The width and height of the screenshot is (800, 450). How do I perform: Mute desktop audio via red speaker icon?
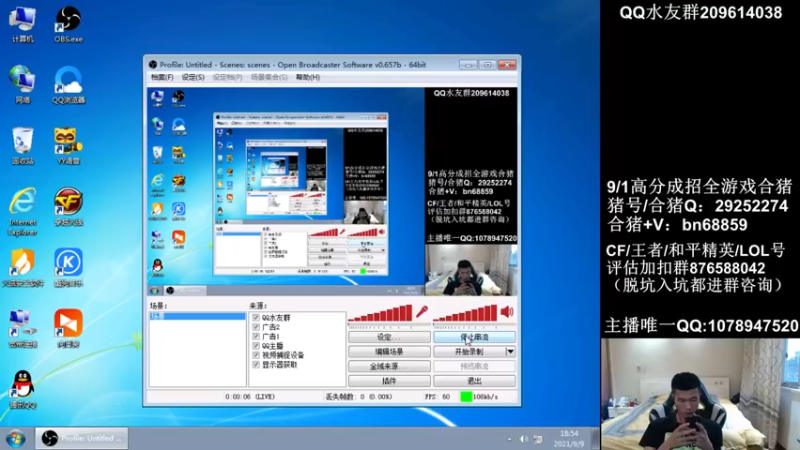point(507,312)
